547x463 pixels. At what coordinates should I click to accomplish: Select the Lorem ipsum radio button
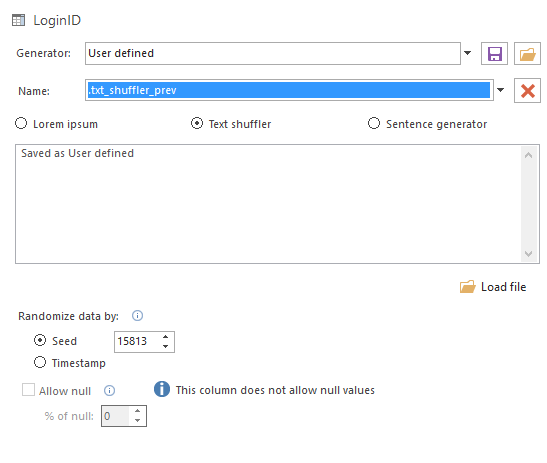point(21,124)
